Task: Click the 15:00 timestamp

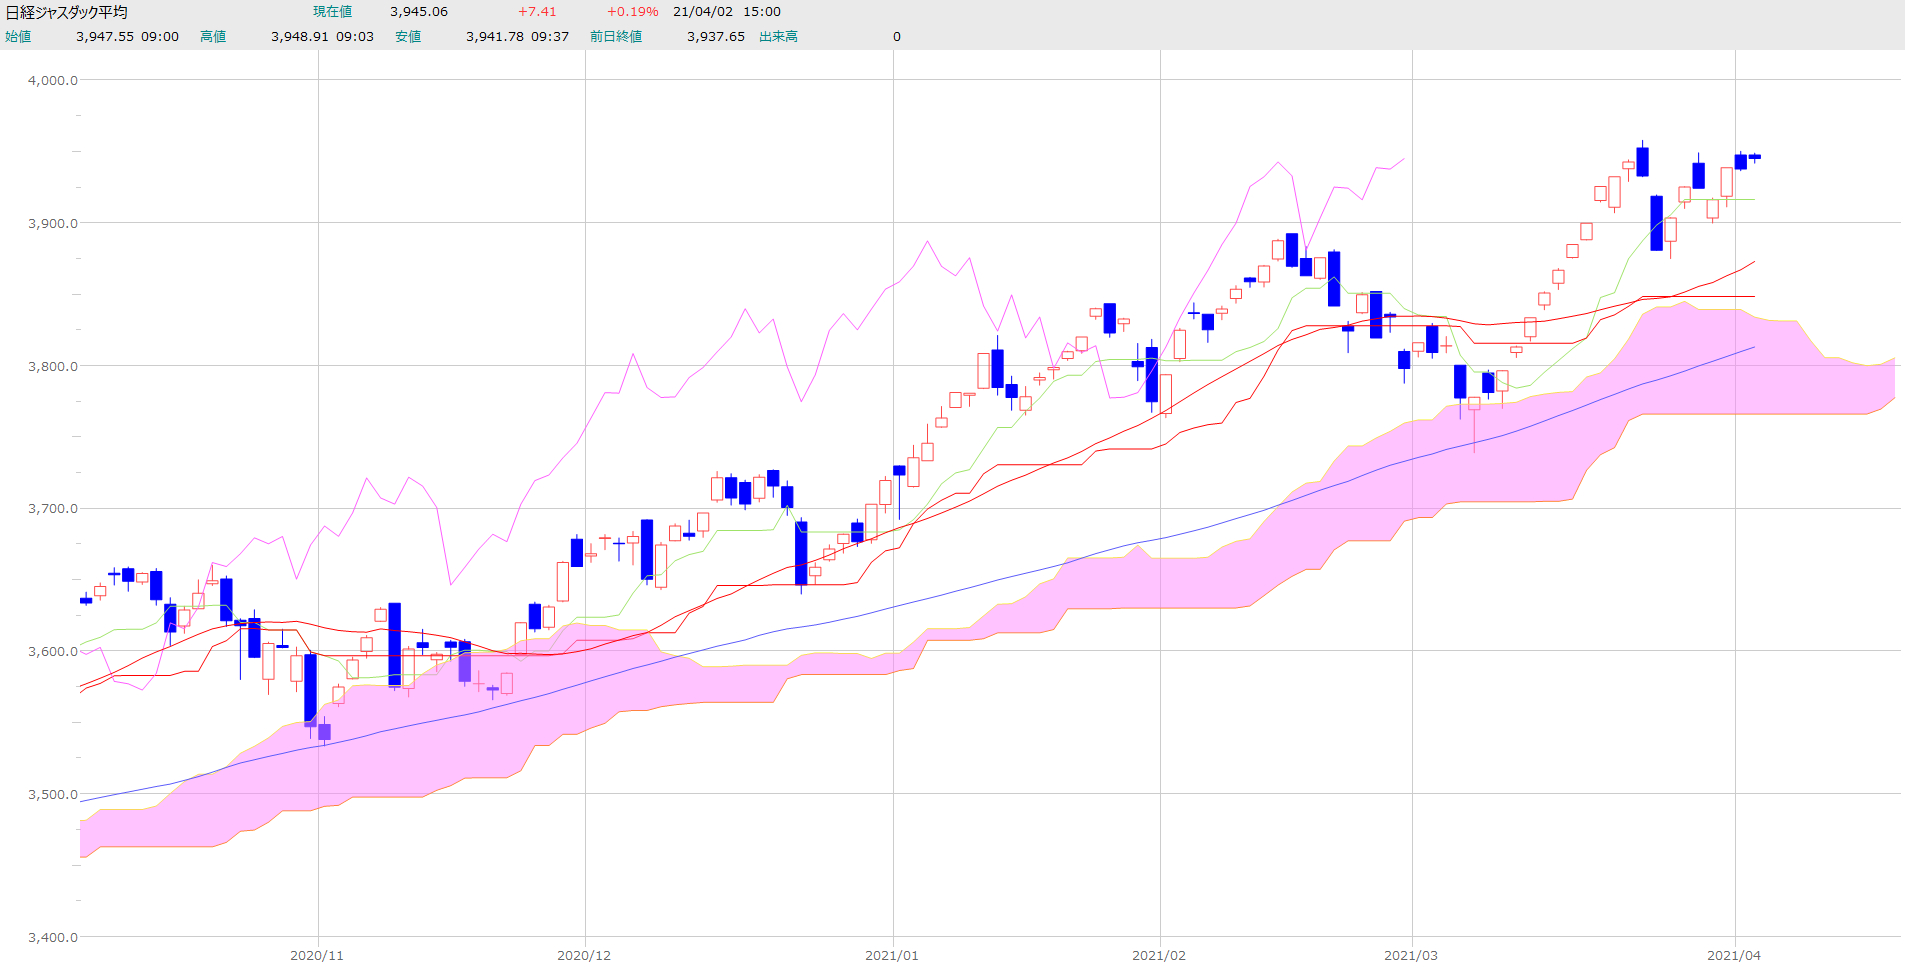Action: 762,12
